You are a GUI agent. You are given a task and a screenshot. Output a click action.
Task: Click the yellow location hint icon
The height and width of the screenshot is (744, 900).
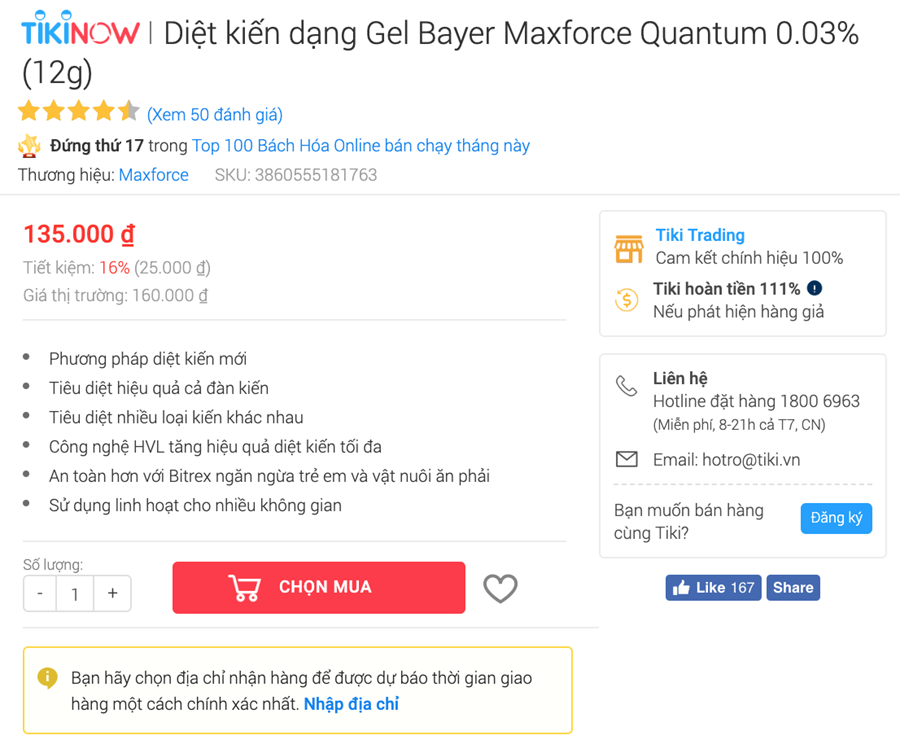pos(47,678)
